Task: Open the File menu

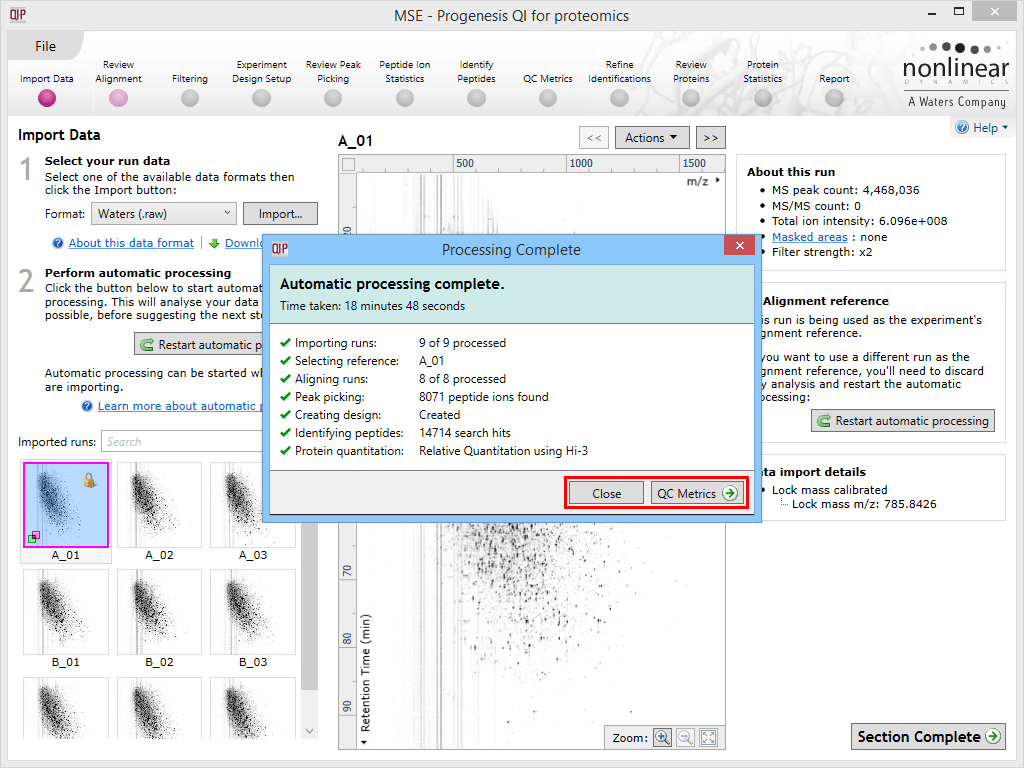Action: tap(45, 46)
